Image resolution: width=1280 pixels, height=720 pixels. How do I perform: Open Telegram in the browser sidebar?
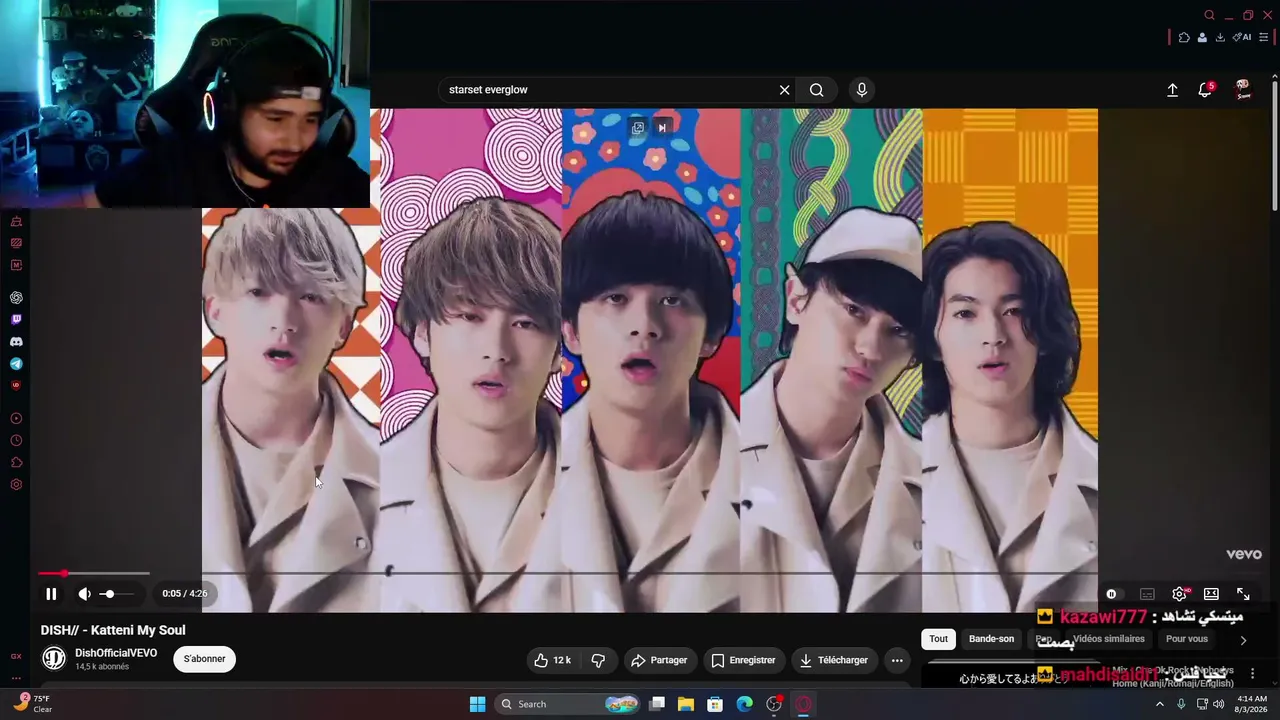click(x=16, y=364)
